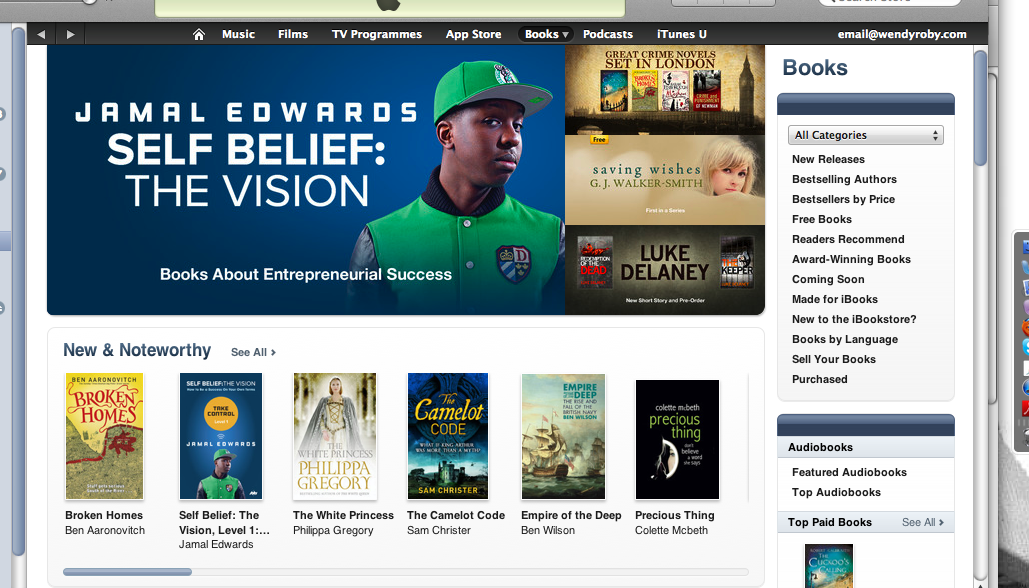This screenshot has height=588, width=1029.
Task: Open the Saving Wishes free book banner
Action: coord(665,180)
